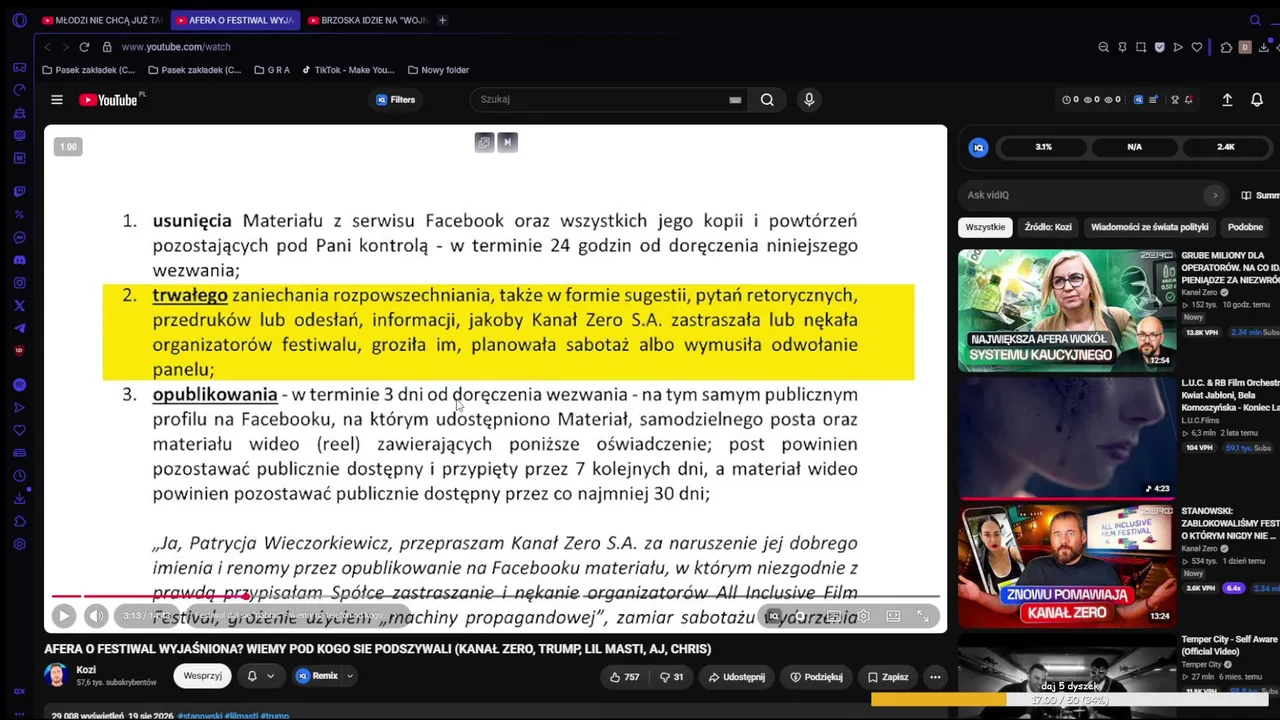Expand the notification bell subscription dropdown
The image size is (1280, 720).
click(259, 676)
